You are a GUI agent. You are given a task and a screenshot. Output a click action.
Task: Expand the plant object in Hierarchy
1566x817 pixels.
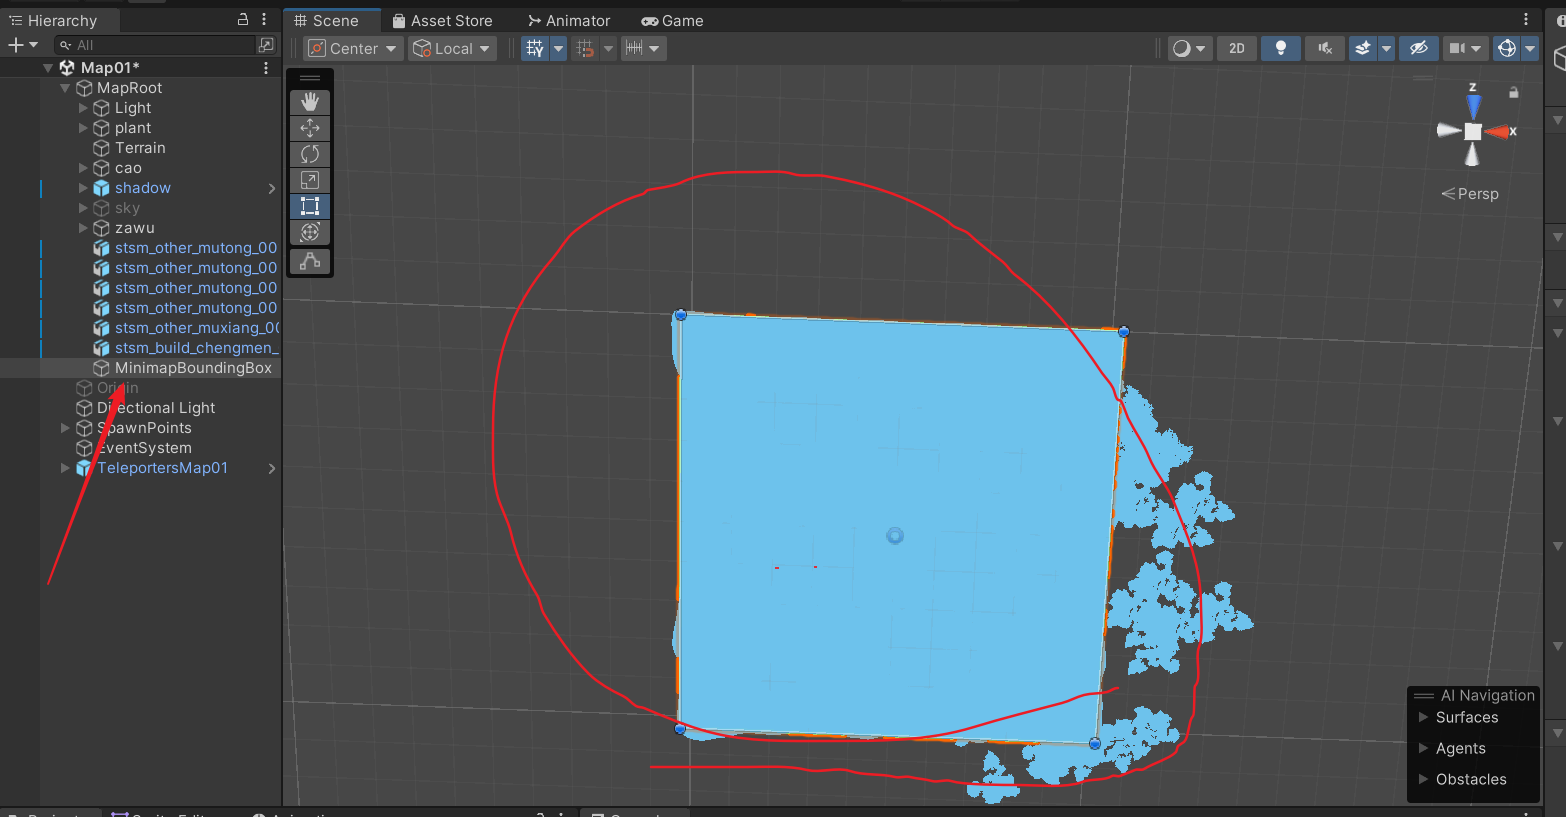click(83, 128)
